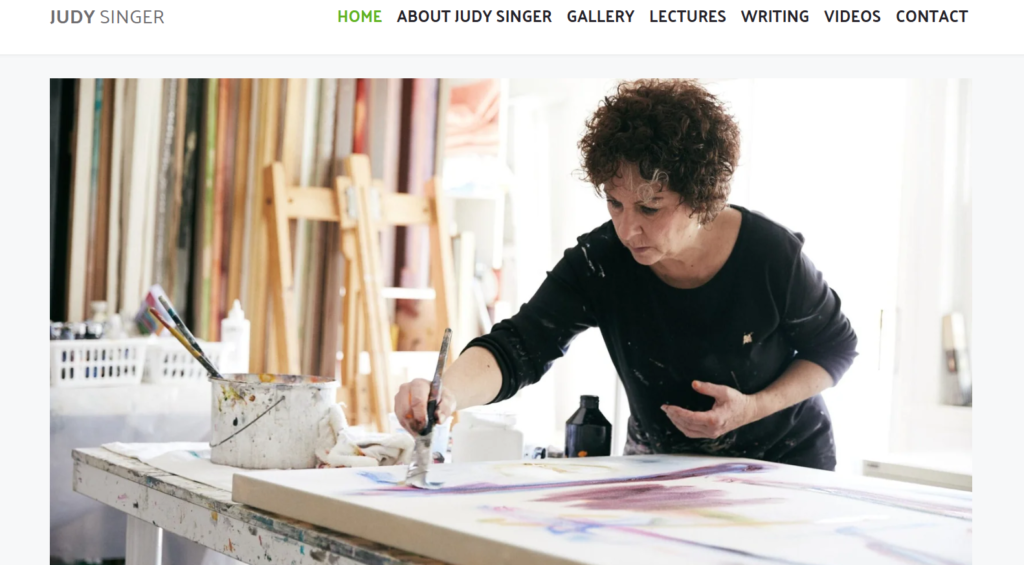This screenshot has width=1024, height=565.
Task: Go to the About Judy Singer page
Action: (474, 16)
